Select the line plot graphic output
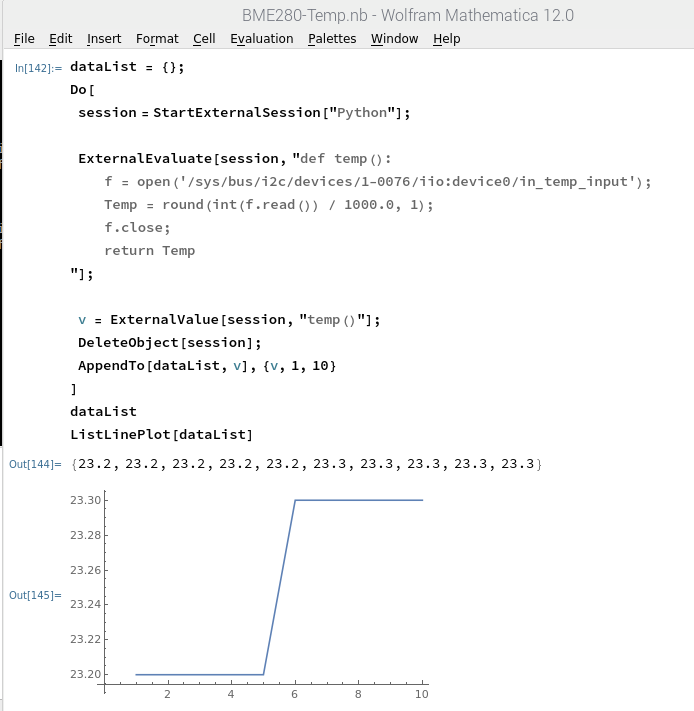Image resolution: width=694 pixels, height=711 pixels. pos(249,595)
